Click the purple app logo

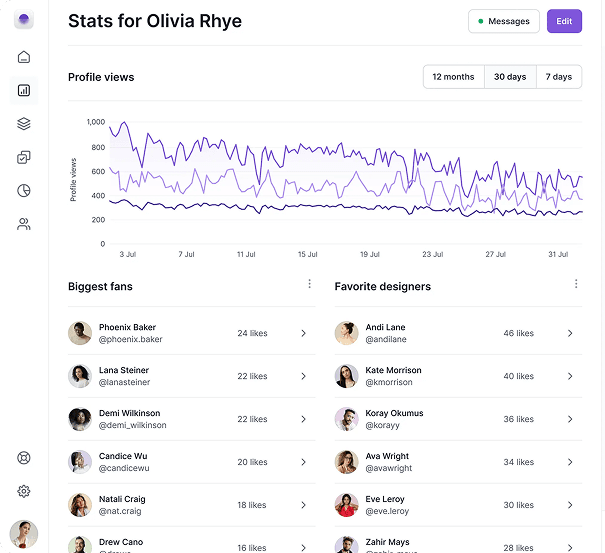point(24,20)
